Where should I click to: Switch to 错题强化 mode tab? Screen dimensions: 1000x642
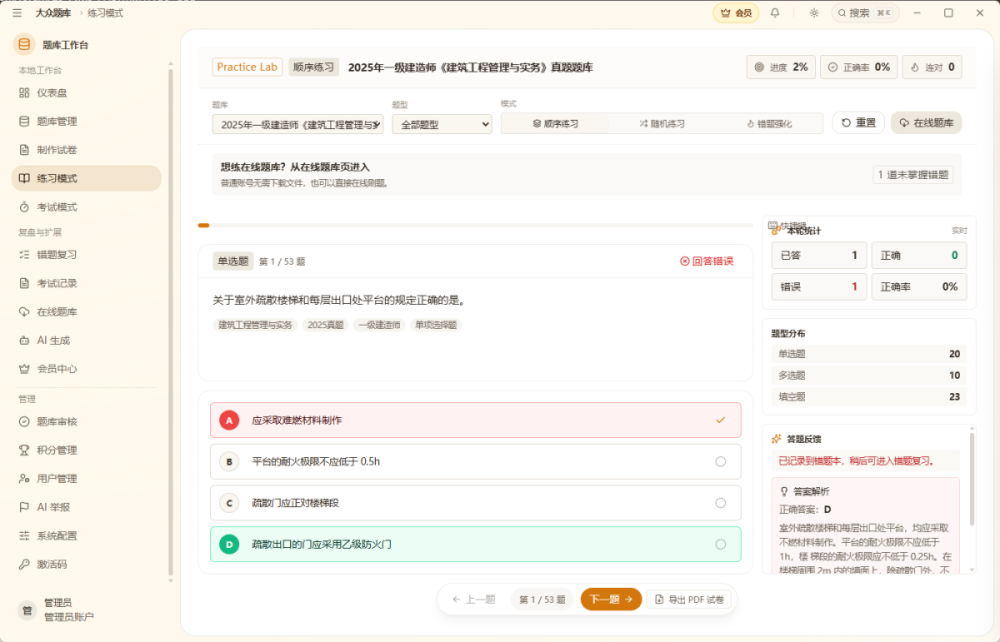tap(769, 124)
